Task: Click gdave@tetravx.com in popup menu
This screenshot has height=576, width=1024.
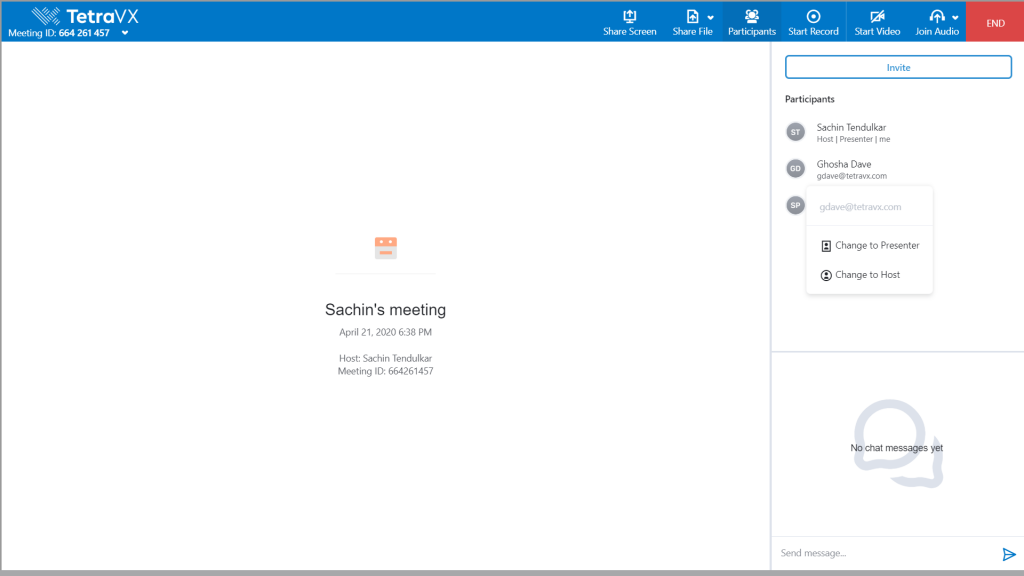Action: click(x=860, y=207)
